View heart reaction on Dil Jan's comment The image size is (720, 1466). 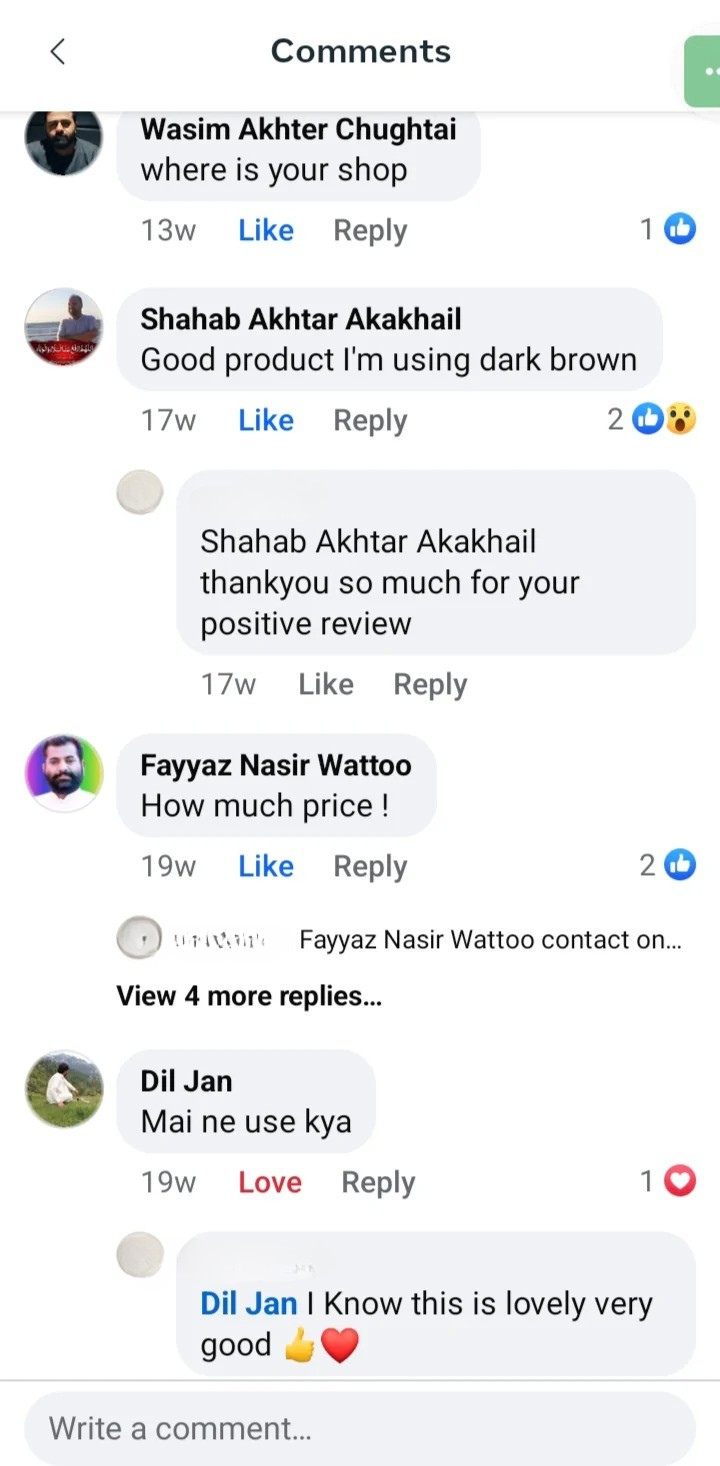668,1181
